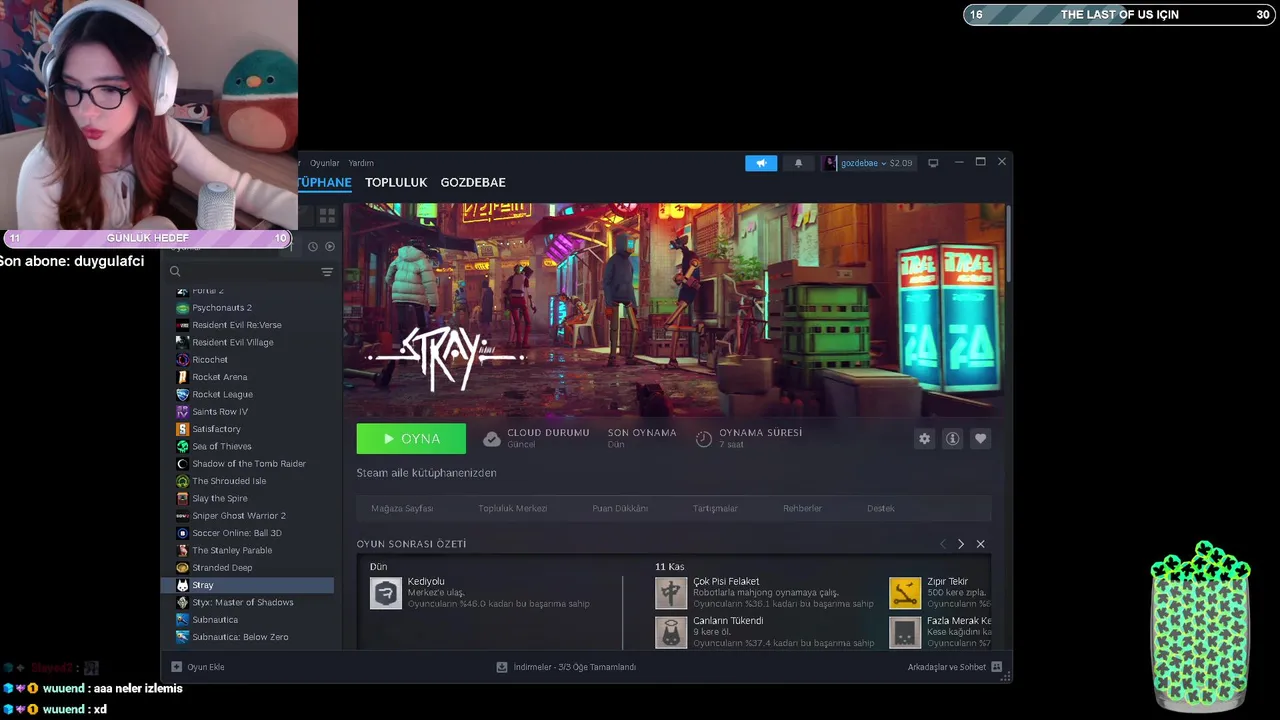Open the Puan Dükkânı link

[620, 508]
